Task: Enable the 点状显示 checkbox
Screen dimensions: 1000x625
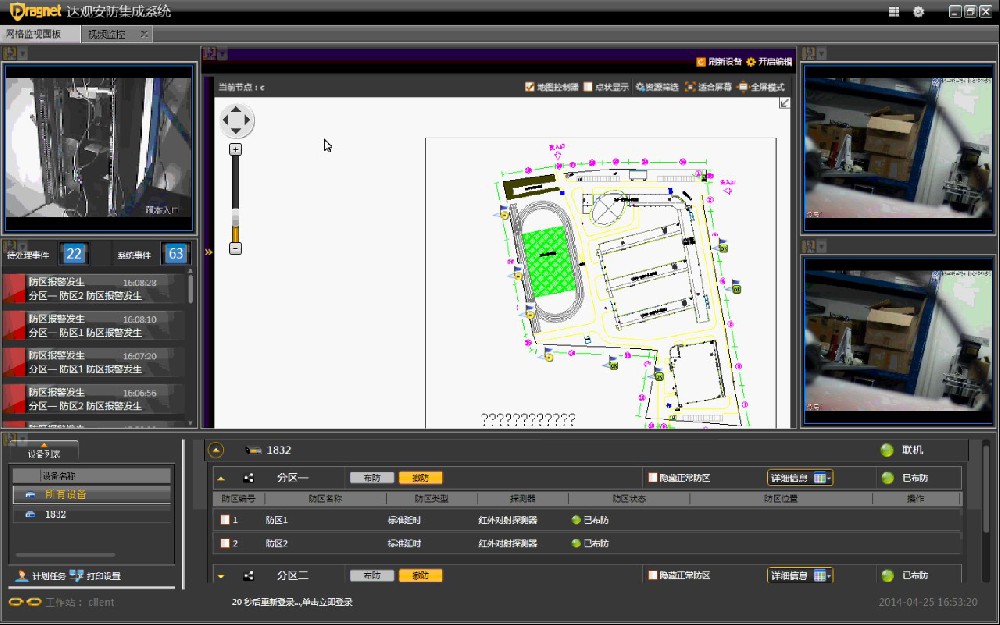Action: pos(588,87)
